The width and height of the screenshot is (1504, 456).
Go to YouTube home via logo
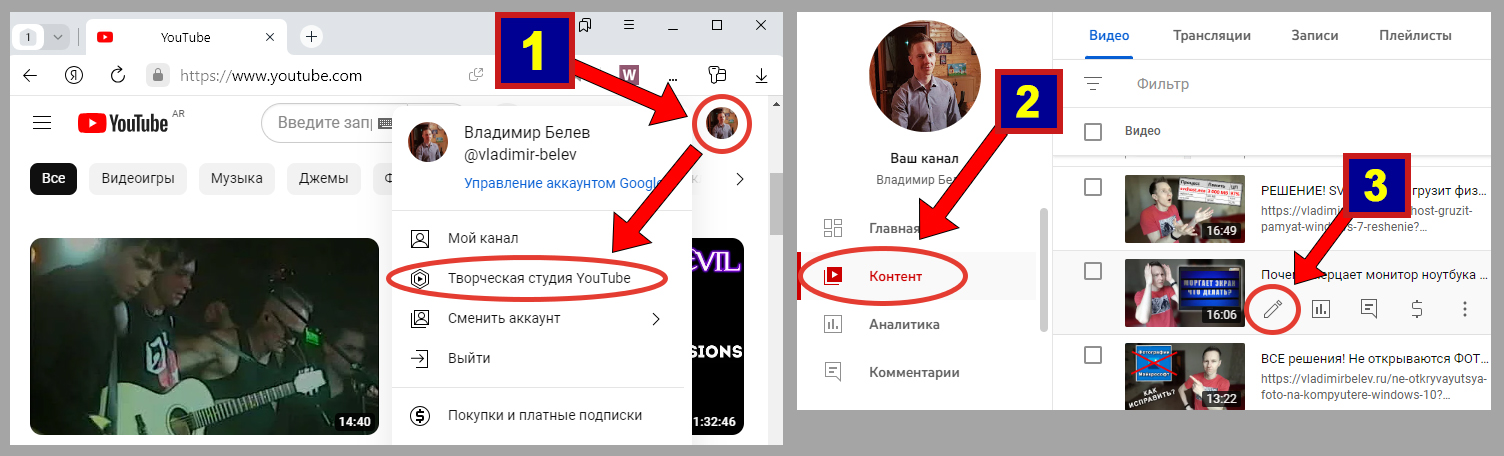point(123,123)
